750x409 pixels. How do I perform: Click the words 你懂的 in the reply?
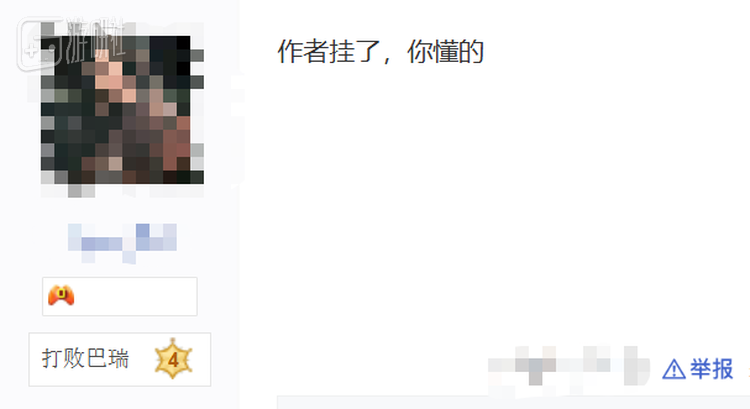coord(446,52)
